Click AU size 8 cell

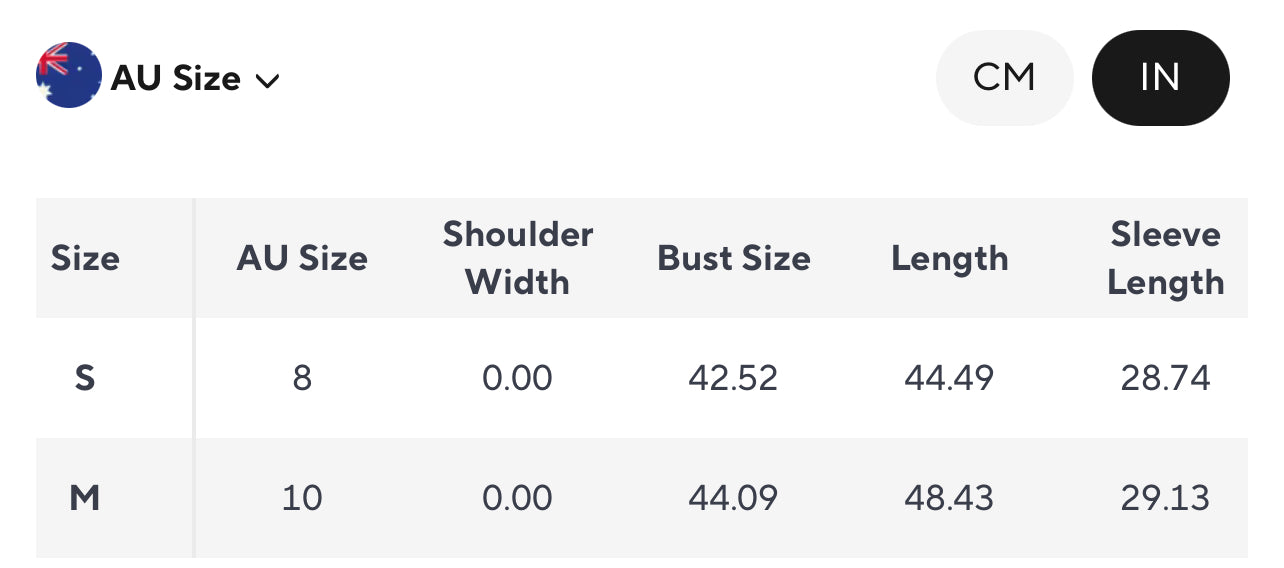tap(302, 378)
